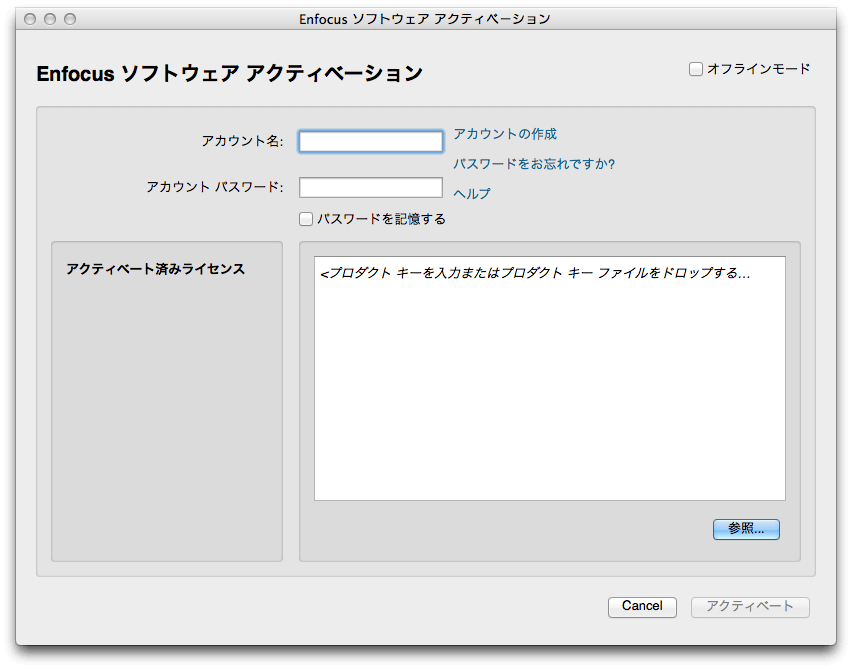Focus the アカウント名 input field
Viewport: 852px width, 669px height.
[x=371, y=141]
